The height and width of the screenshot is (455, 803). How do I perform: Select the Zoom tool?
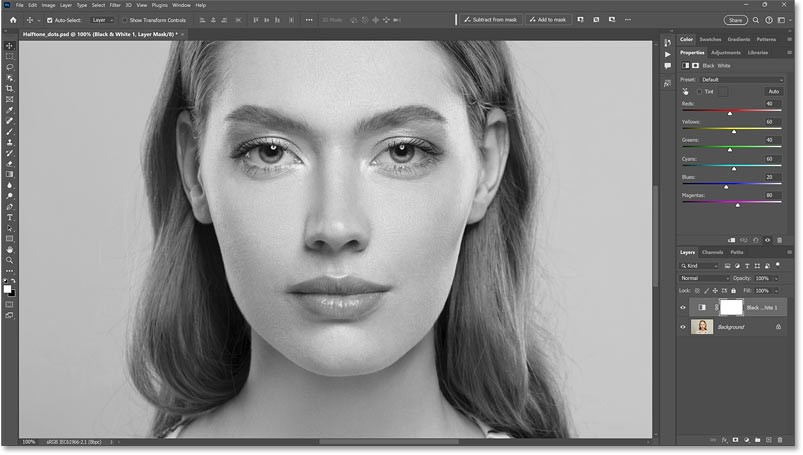tap(9, 259)
